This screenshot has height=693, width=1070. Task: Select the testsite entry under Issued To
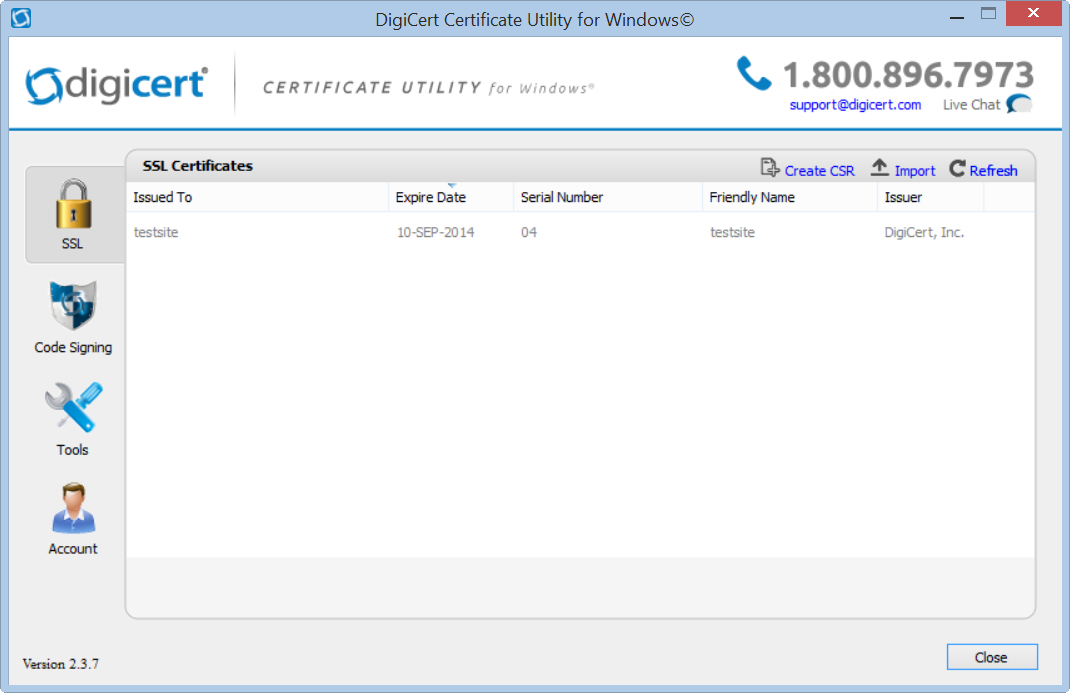coord(156,232)
